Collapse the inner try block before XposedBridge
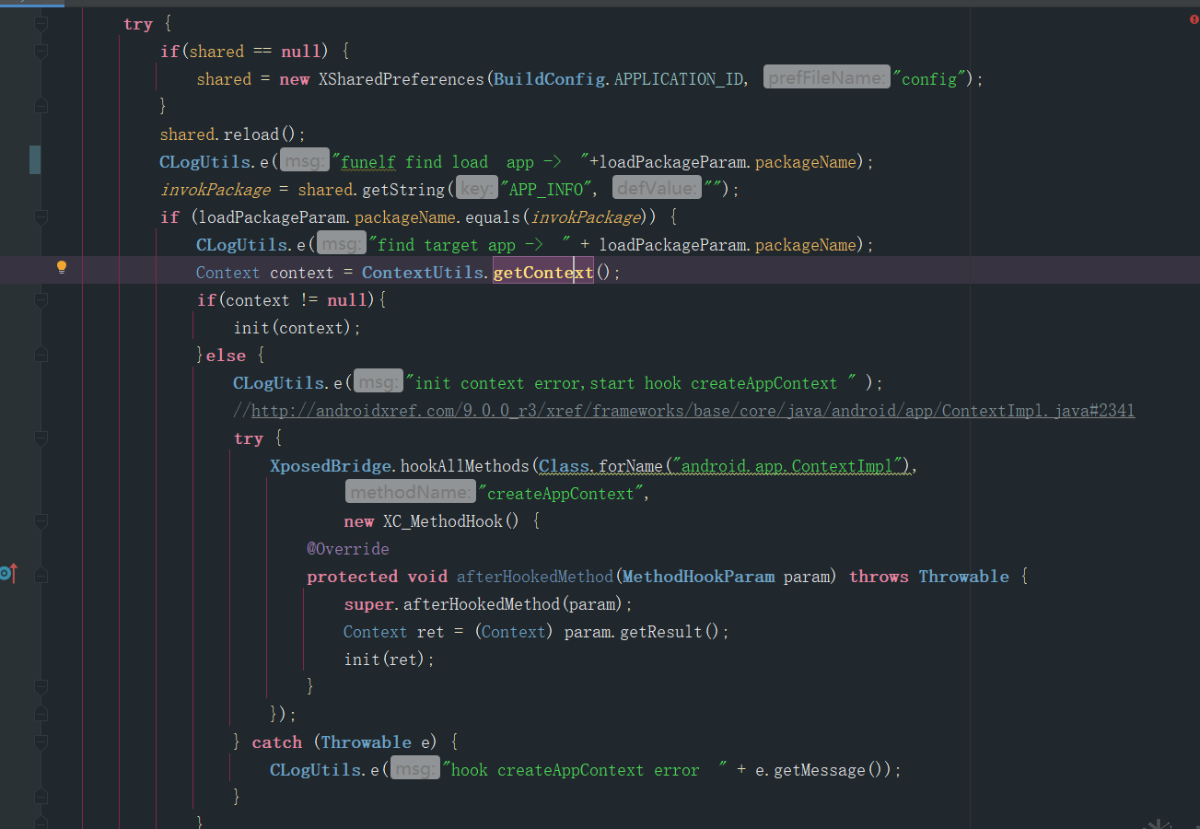This screenshot has width=1200, height=829. click(41, 438)
